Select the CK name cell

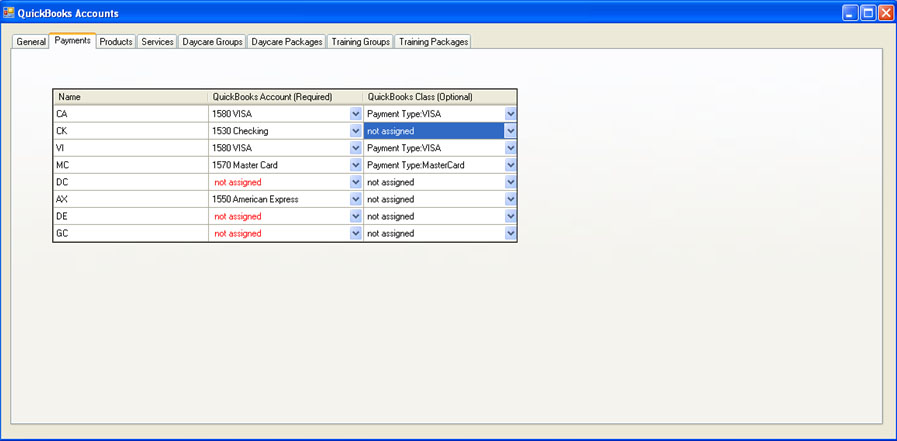pyautogui.click(x=131, y=131)
